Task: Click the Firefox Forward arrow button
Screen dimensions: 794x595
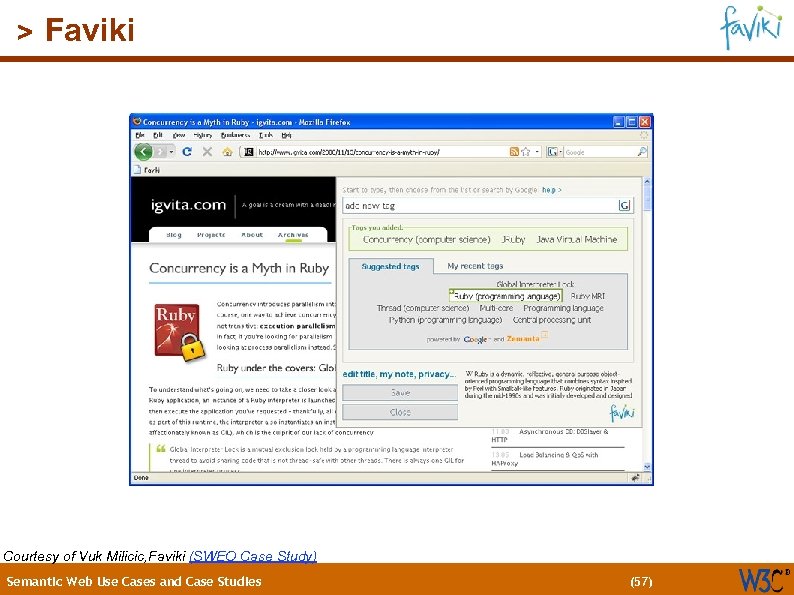Action: pyautogui.click(x=160, y=151)
